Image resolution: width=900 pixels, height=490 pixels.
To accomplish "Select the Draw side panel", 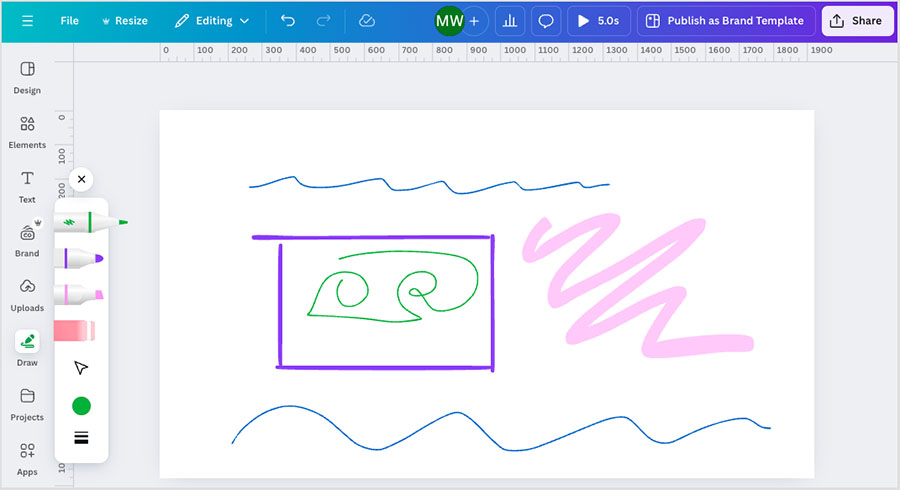I will [x=27, y=349].
